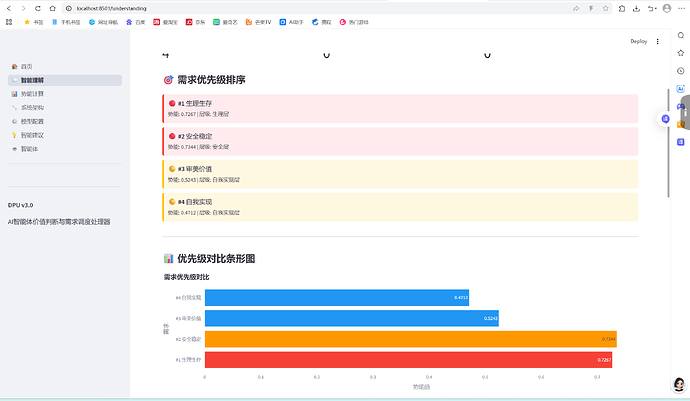Open the extensions icon in browser toolbar
This screenshot has height=401, width=690.
[x=622, y=8]
